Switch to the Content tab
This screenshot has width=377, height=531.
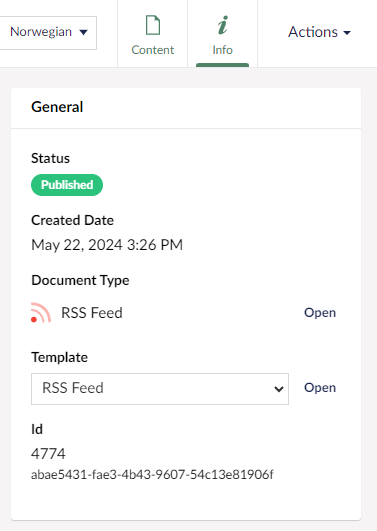point(152,34)
